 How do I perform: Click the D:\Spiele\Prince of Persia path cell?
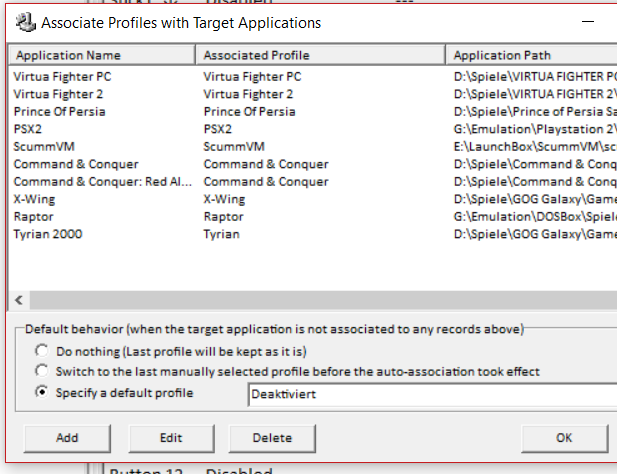(535, 112)
